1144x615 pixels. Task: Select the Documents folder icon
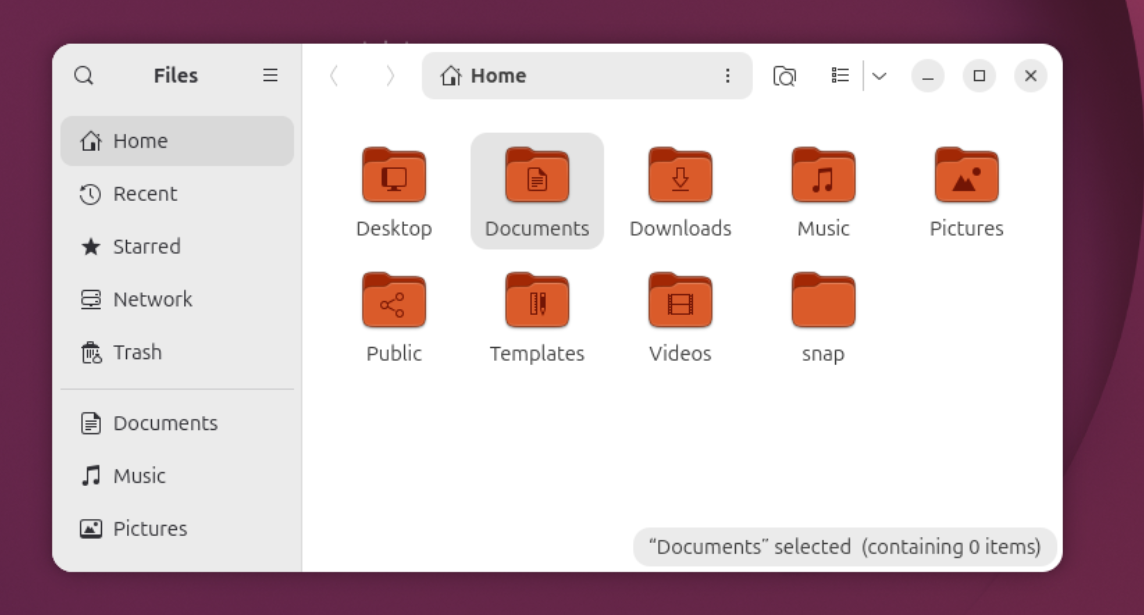pos(537,175)
